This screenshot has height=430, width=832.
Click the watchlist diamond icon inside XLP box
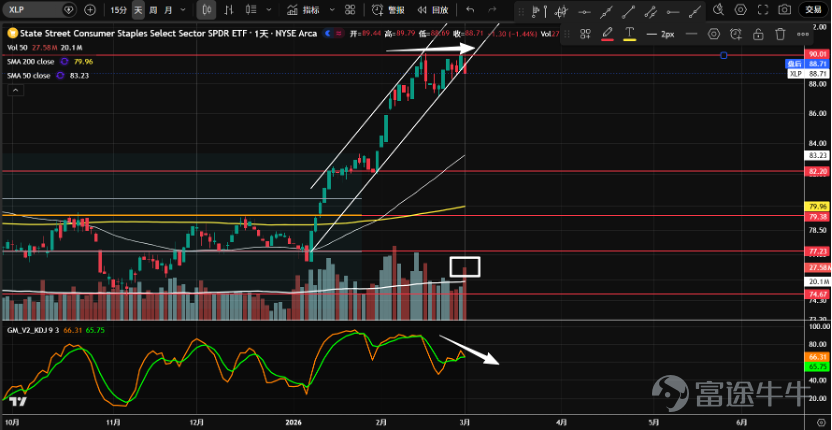pyautogui.click(x=68, y=10)
